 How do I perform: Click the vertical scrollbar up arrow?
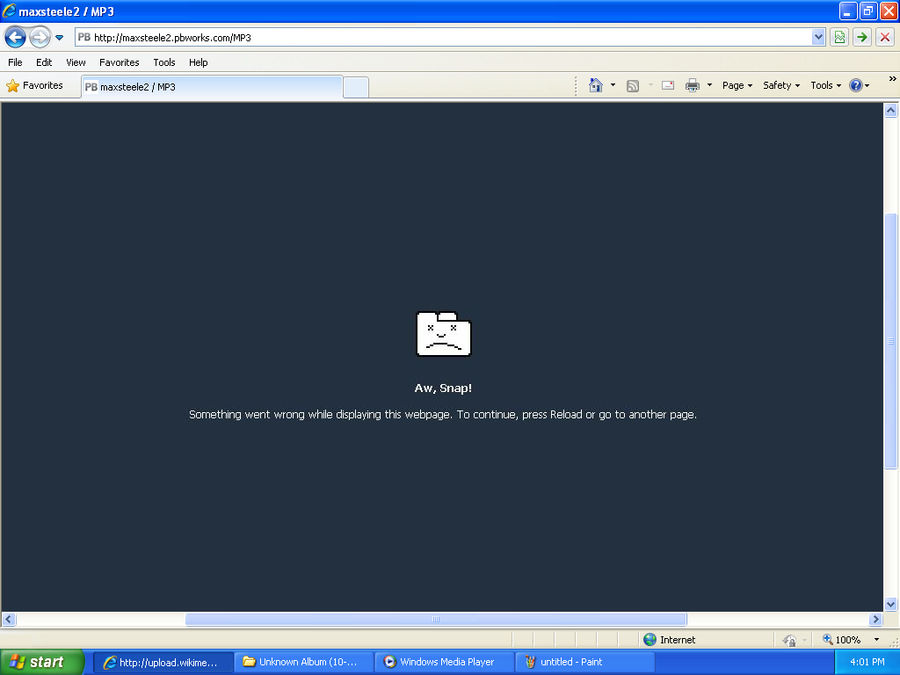click(x=890, y=111)
